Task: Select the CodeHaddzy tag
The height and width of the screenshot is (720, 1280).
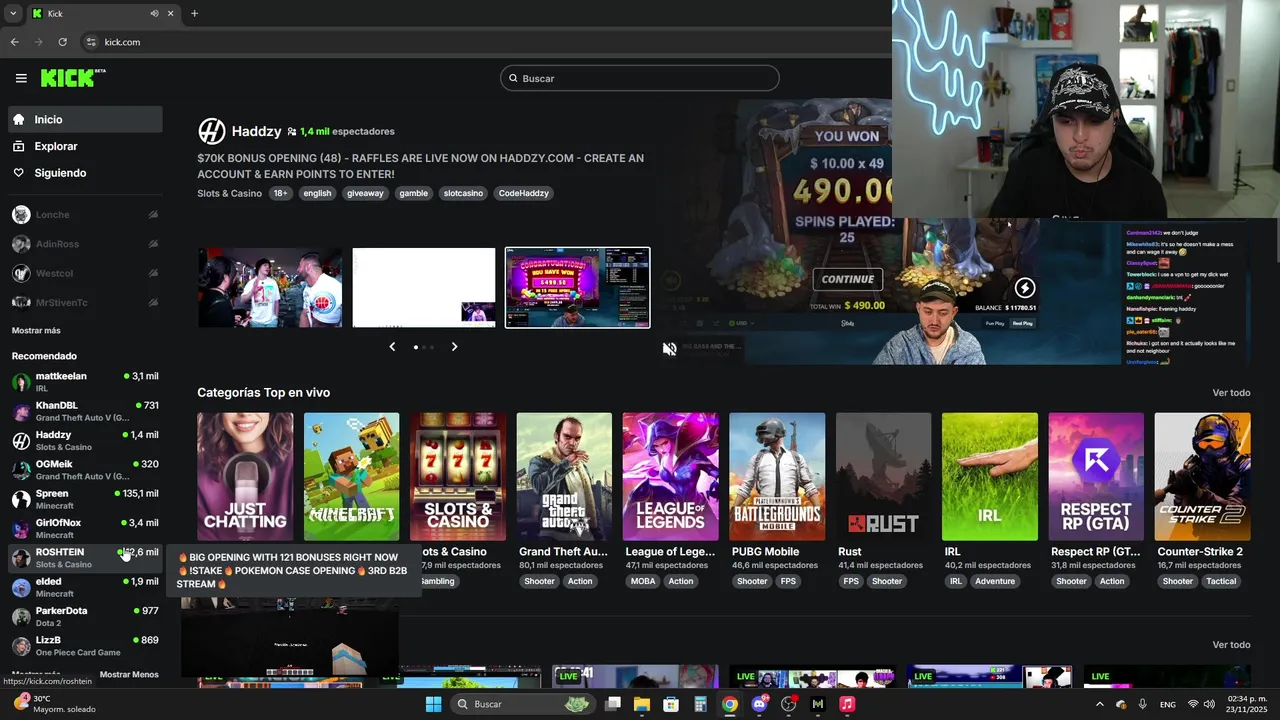Action: pyautogui.click(x=524, y=193)
